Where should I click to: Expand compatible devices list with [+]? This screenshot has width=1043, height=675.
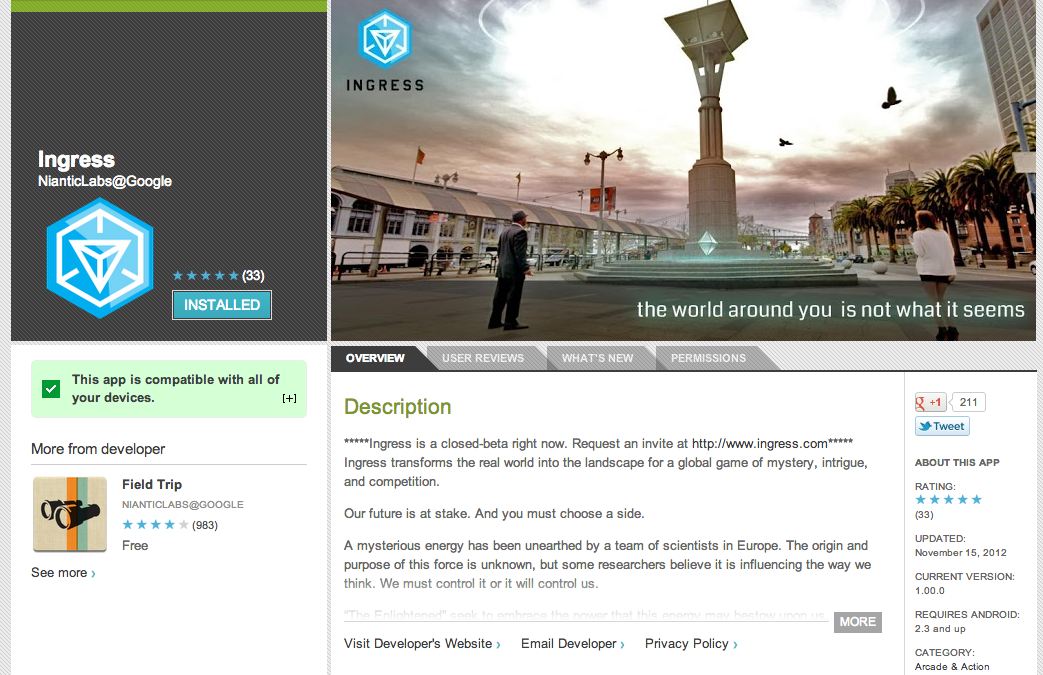(x=289, y=398)
